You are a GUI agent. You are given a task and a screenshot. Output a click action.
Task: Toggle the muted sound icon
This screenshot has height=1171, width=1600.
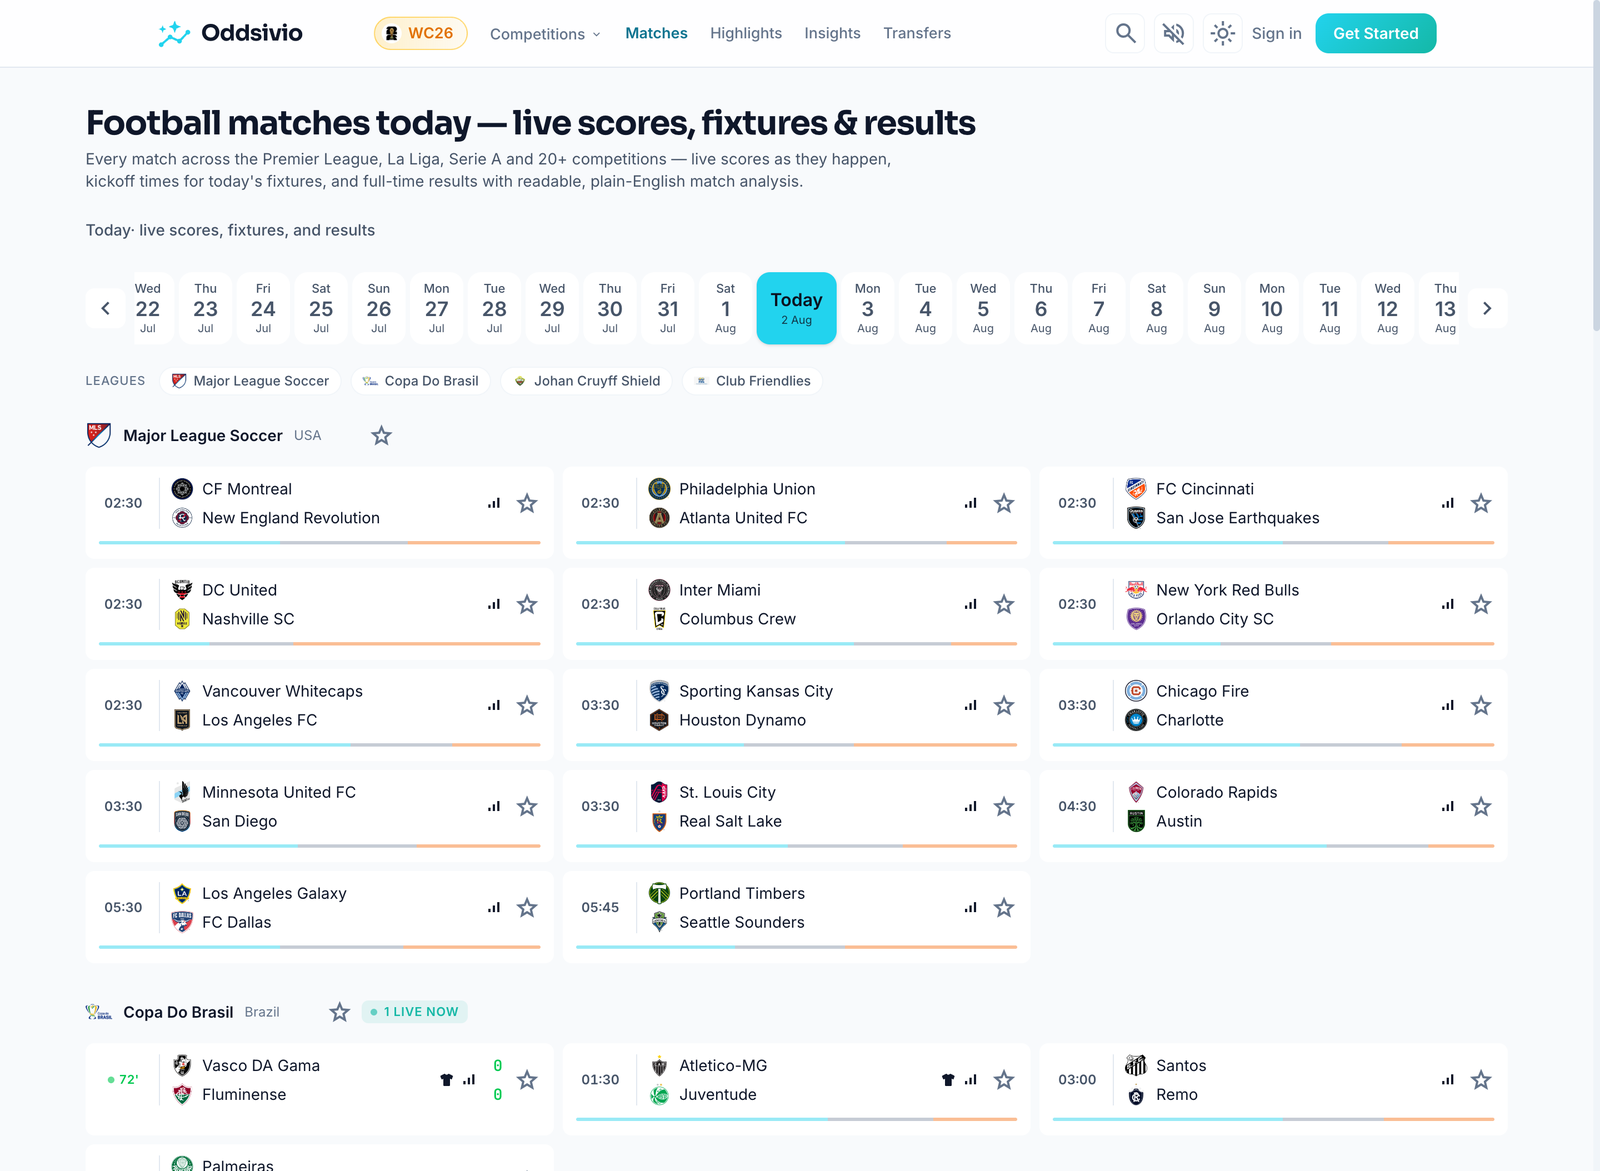1174,33
